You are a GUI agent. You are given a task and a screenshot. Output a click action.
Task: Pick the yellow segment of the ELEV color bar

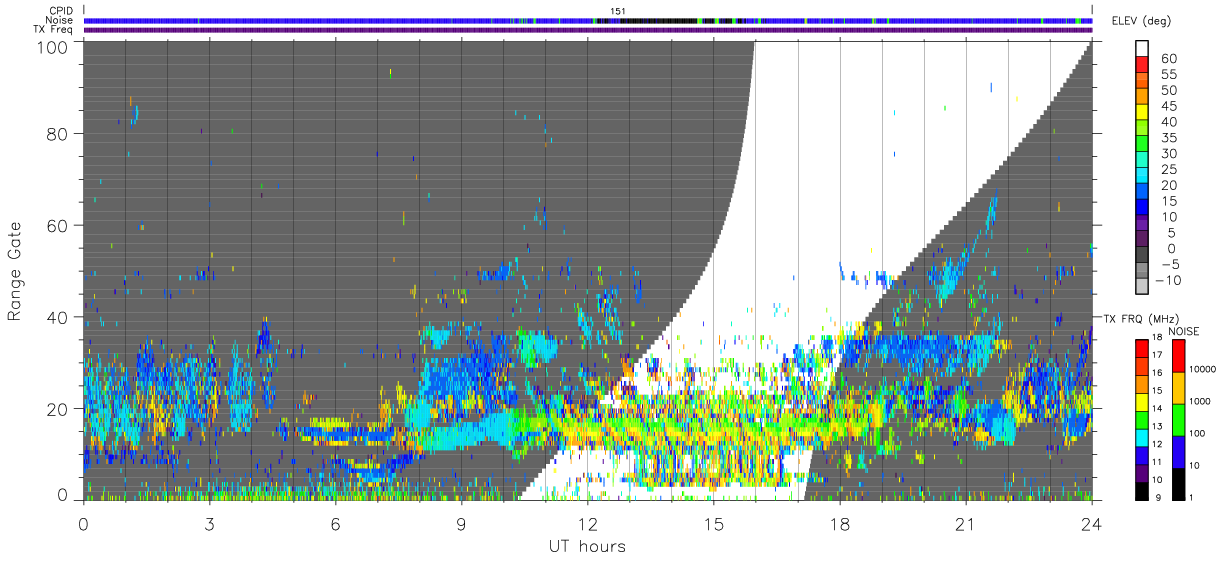pyautogui.click(x=1143, y=112)
